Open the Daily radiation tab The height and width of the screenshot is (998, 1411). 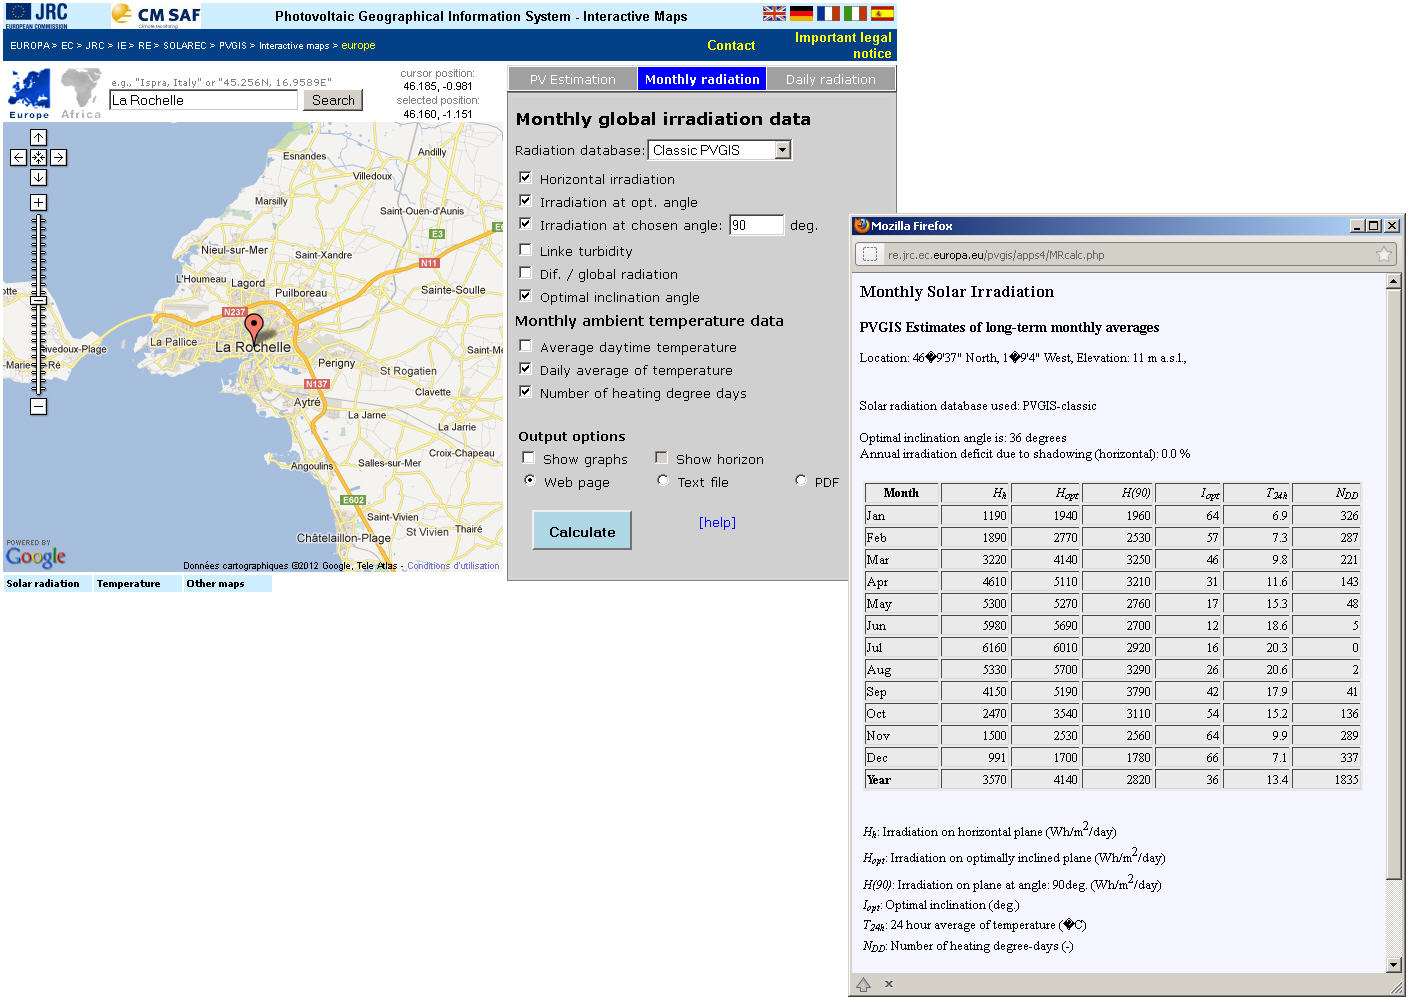830,79
